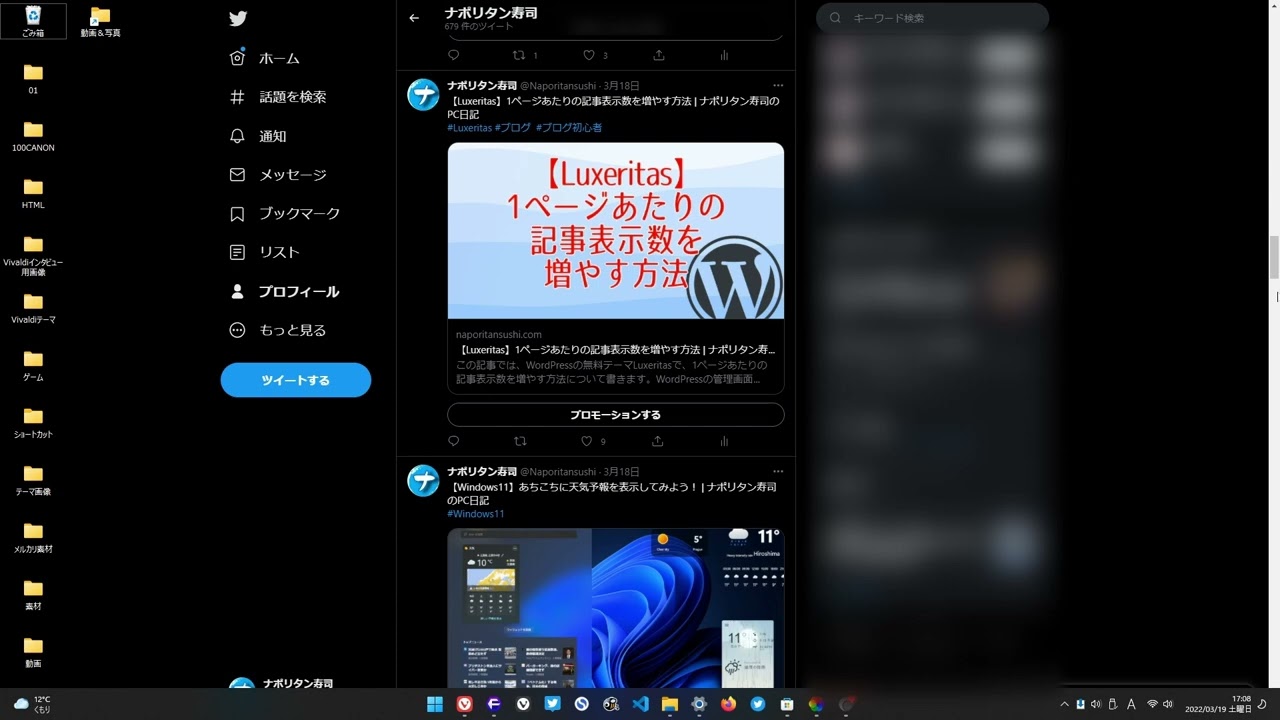Select the ゲーム desktop folder

[33, 365]
